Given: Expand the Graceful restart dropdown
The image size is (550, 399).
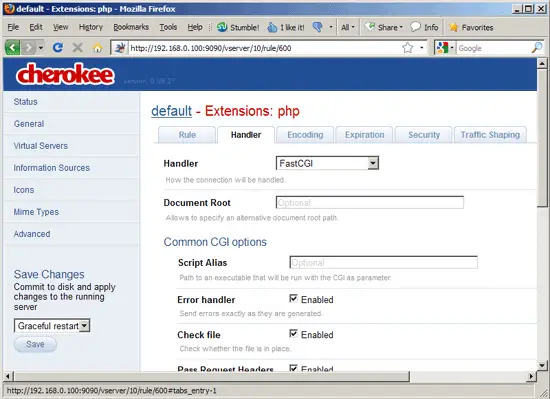Looking at the screenshot, I should coord(52,326).
